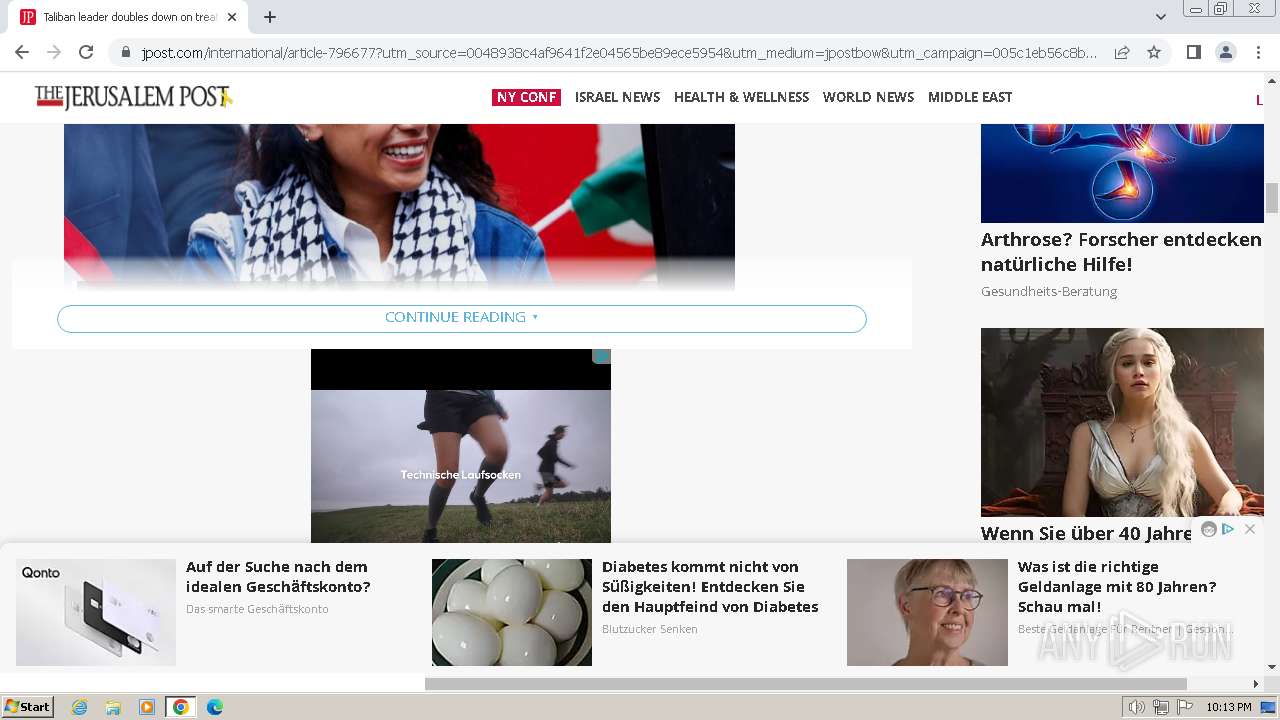
Task: Open Windows Media Player from taskbar
Action: click(147, 707)
